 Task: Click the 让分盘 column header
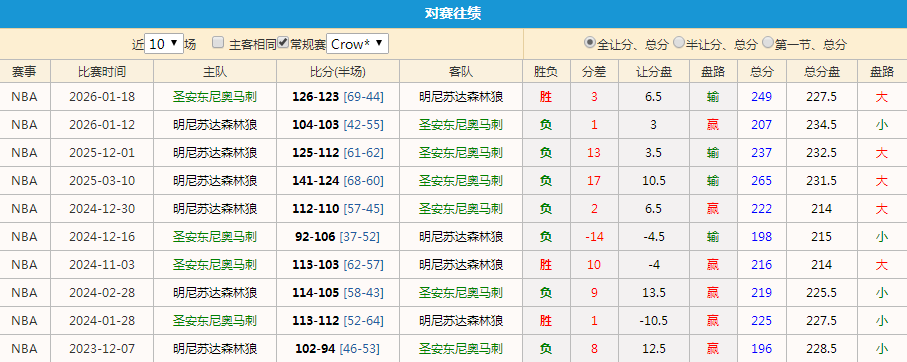[x=654, y=72]
